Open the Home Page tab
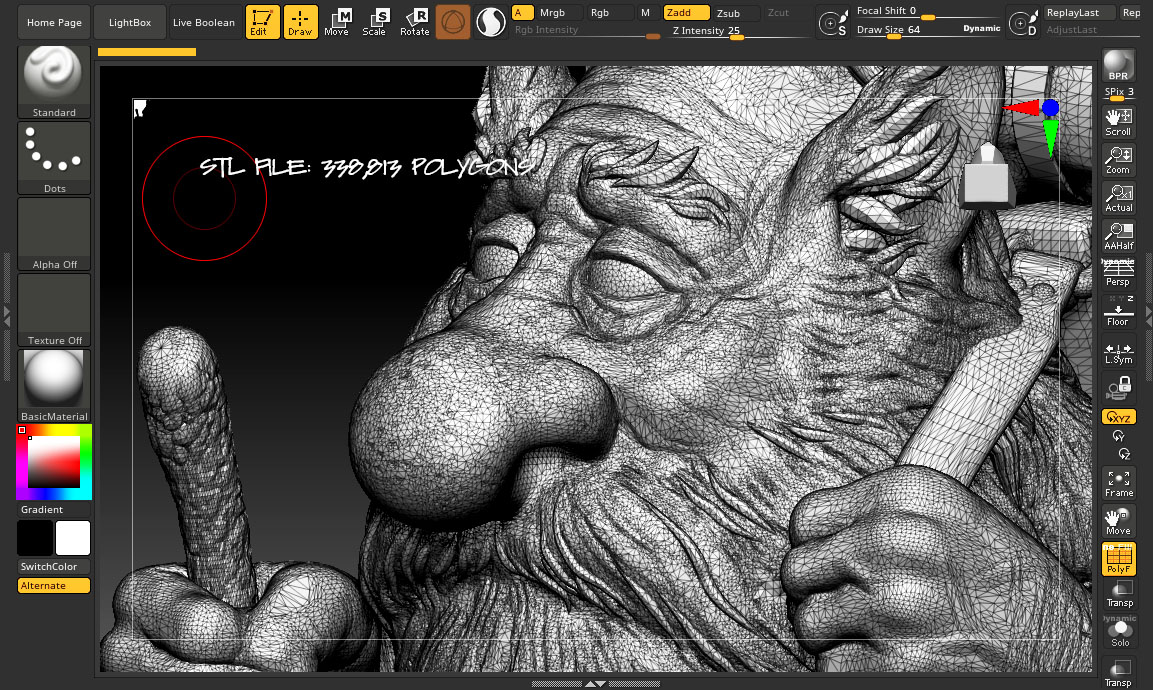1153x690 pixels. (54, 22)
